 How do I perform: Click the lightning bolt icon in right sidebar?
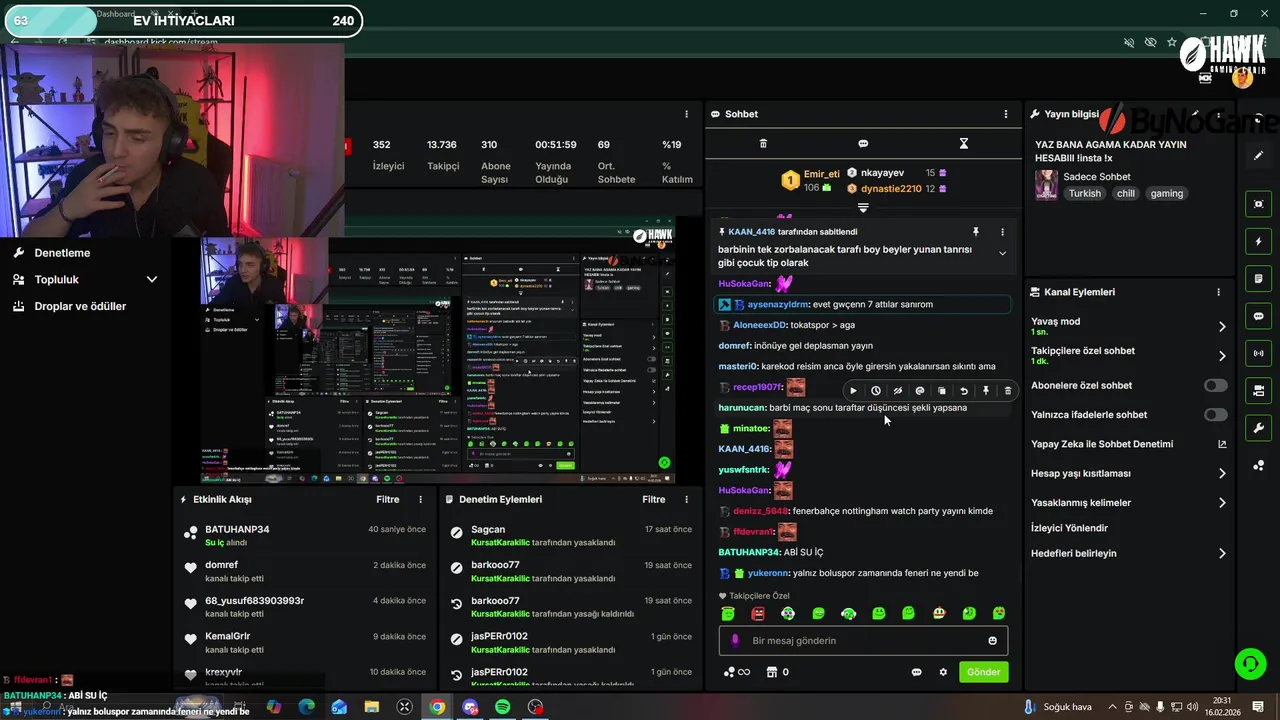1259,242
